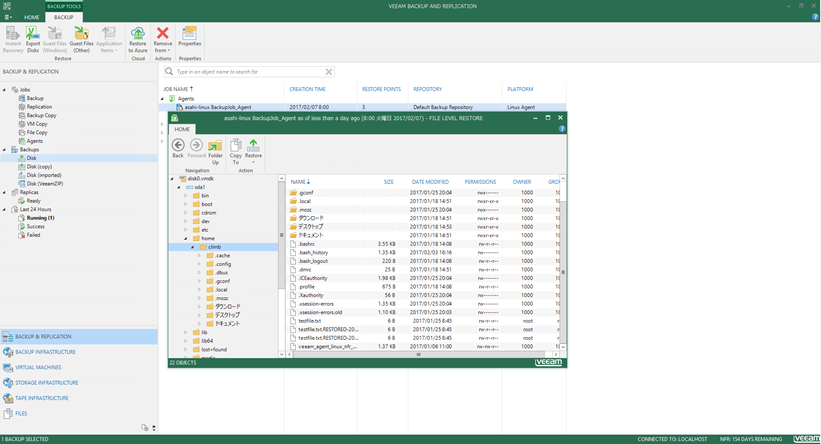Screen dimensions: 821x444
Task: Collapse the Backups tree node
Action: click(5, 149)
